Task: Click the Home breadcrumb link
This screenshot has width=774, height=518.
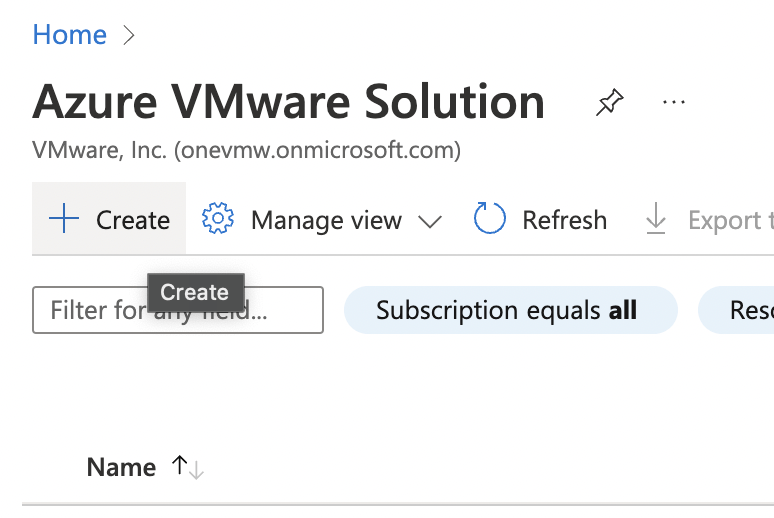Action: [69, 35]
